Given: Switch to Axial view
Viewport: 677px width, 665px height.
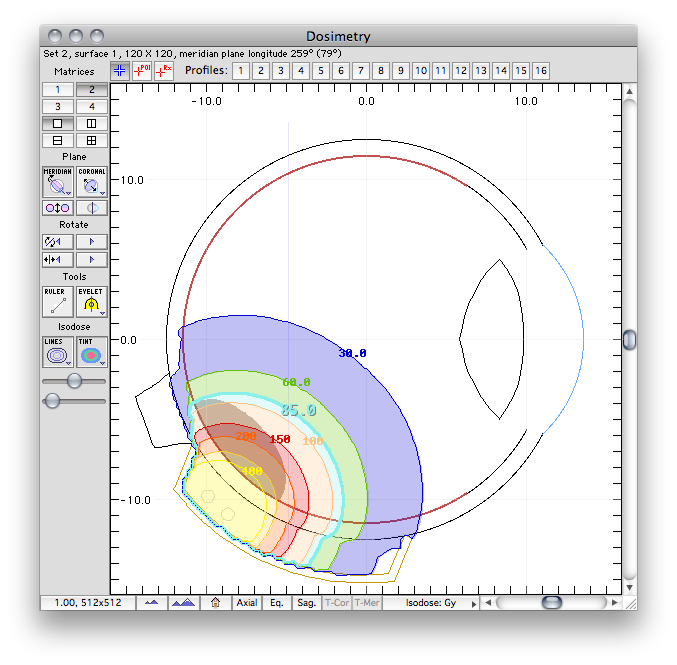Looking at the screenshot, I should (247, 603).
